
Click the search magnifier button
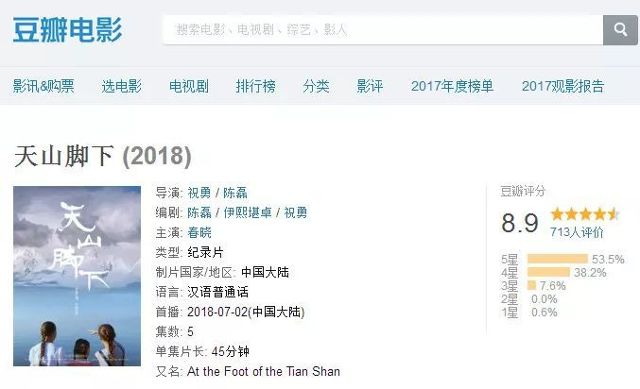pos(620,30)
